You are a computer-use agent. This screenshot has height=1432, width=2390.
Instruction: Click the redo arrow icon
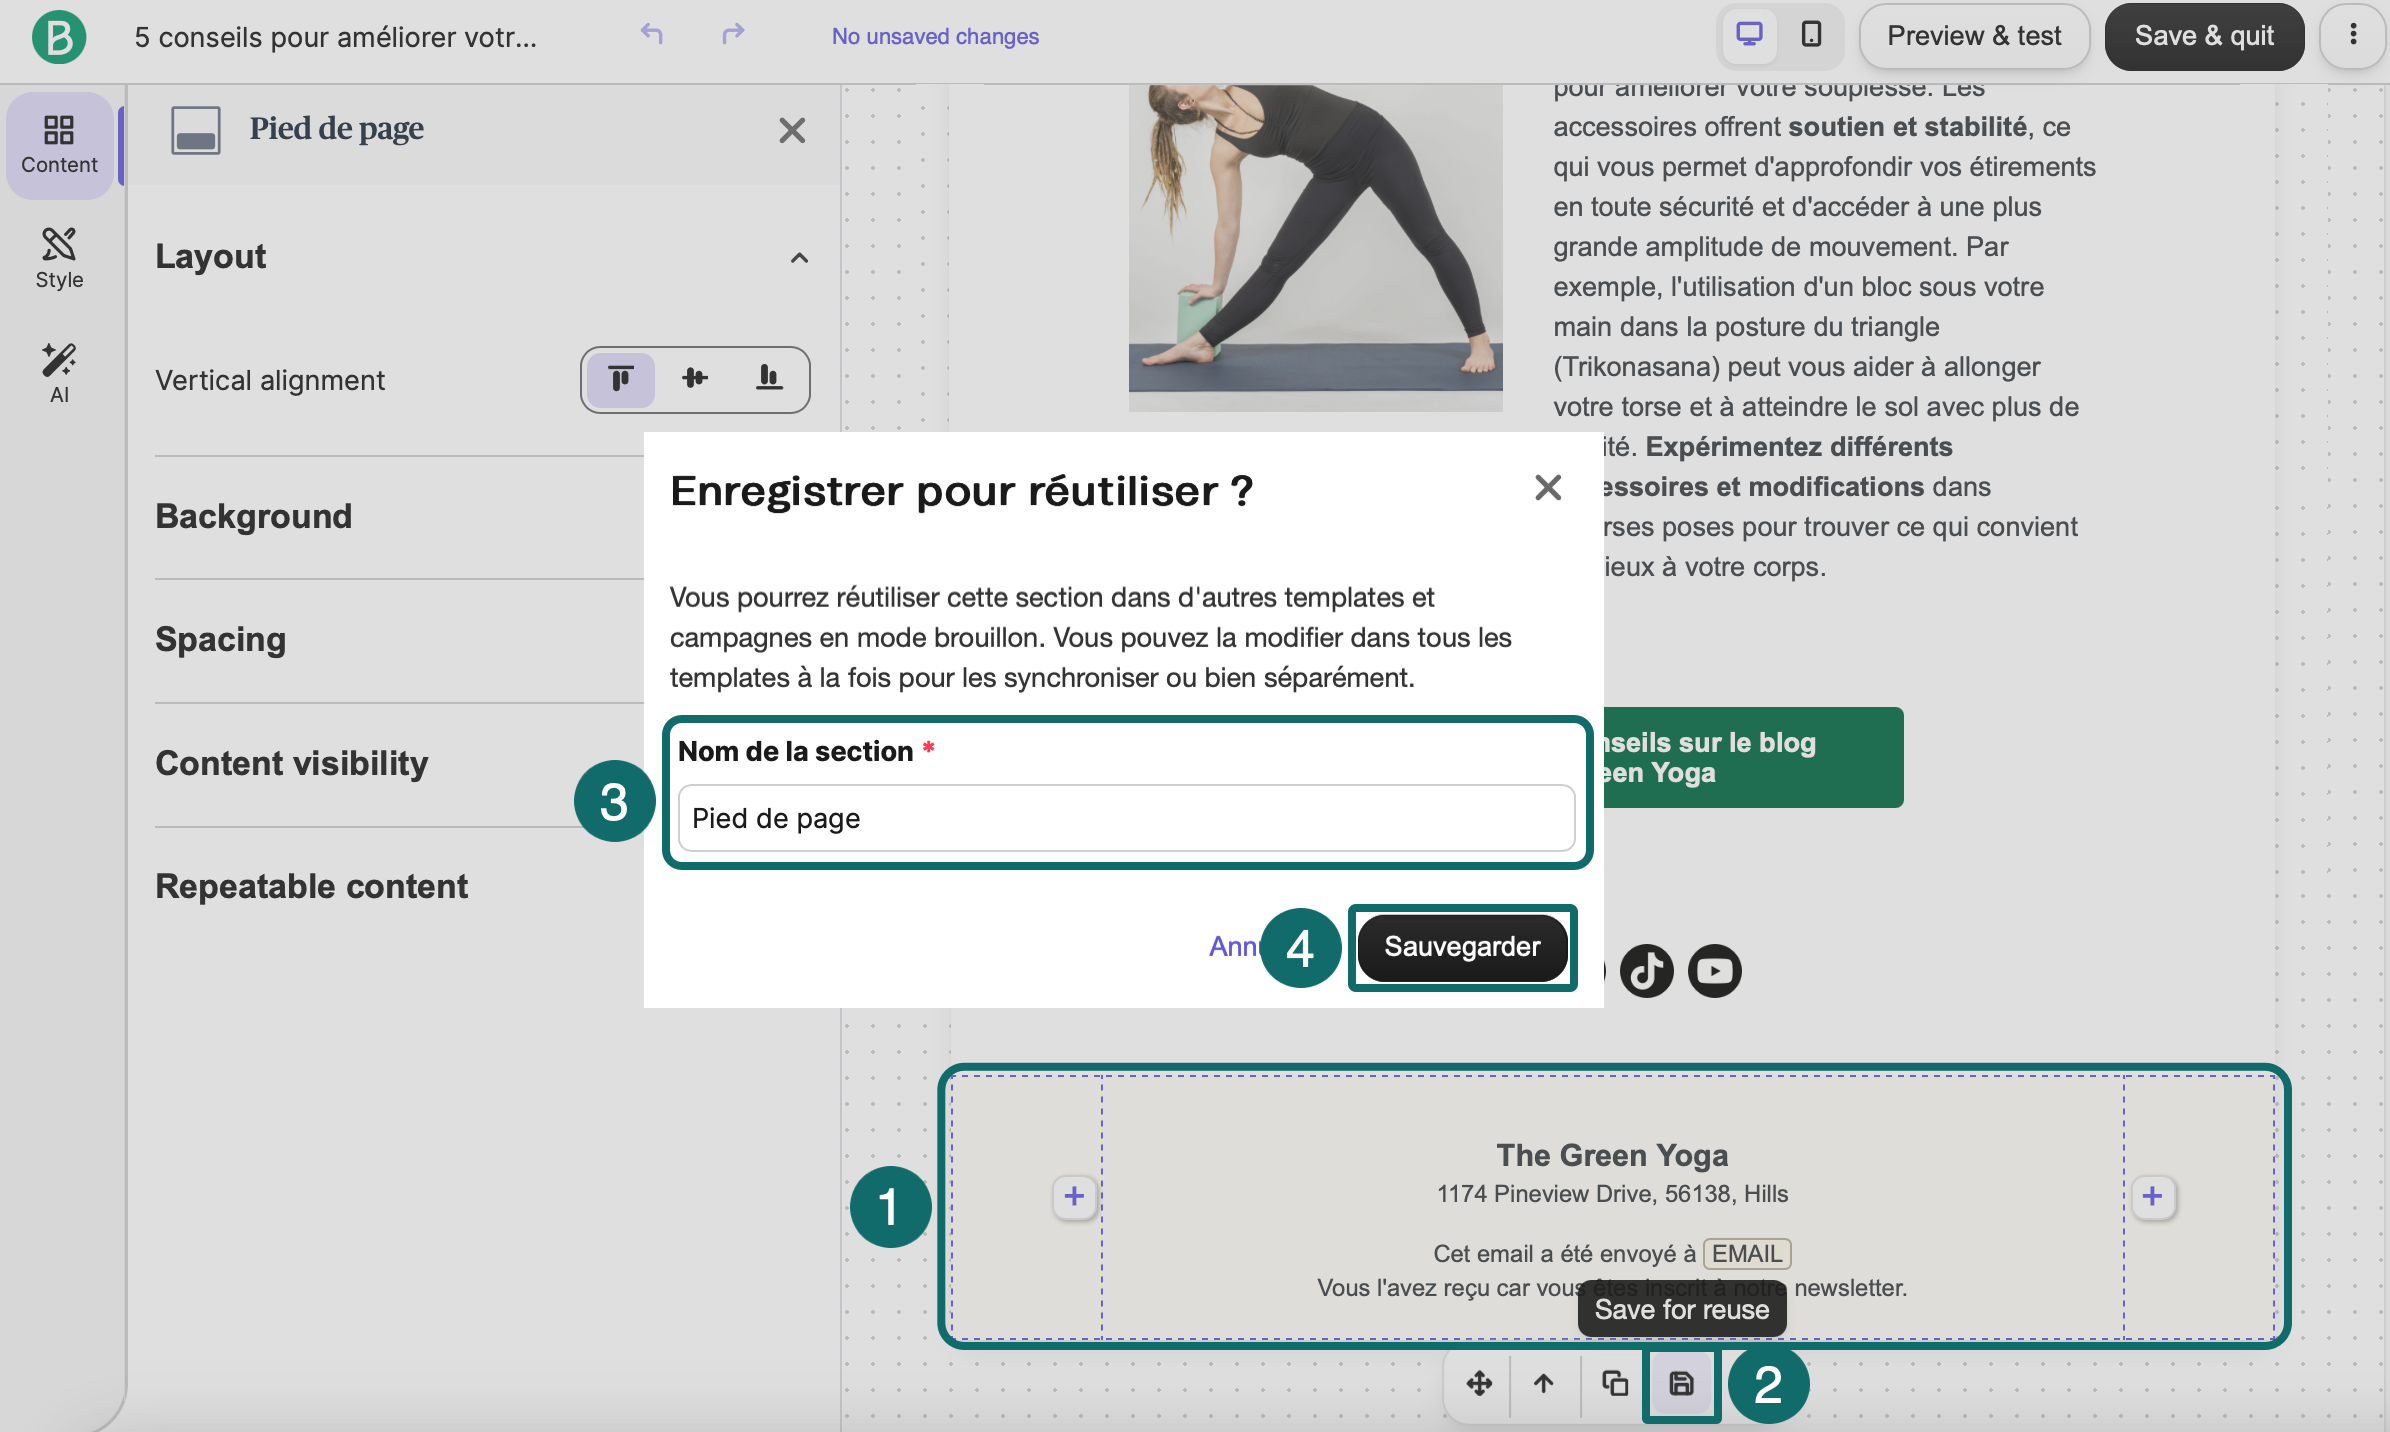click(x=733, y=35)
